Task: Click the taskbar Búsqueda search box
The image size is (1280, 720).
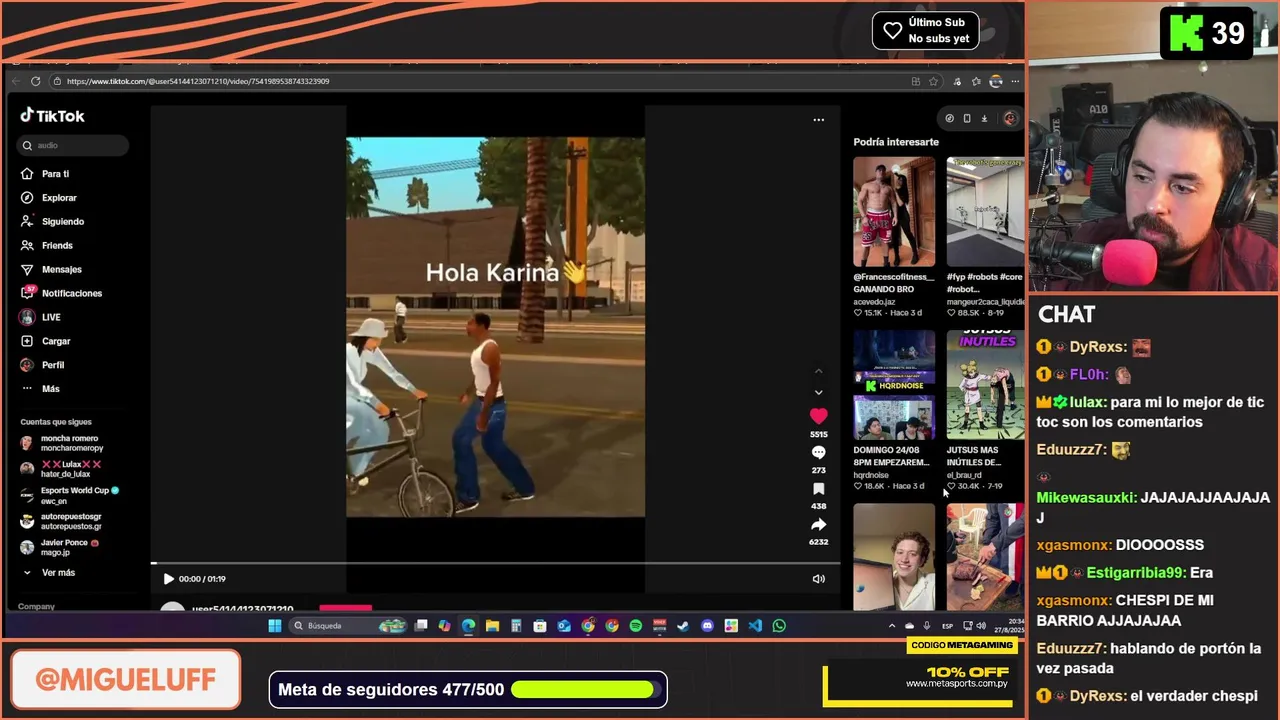Action: [x=348, y=626]
